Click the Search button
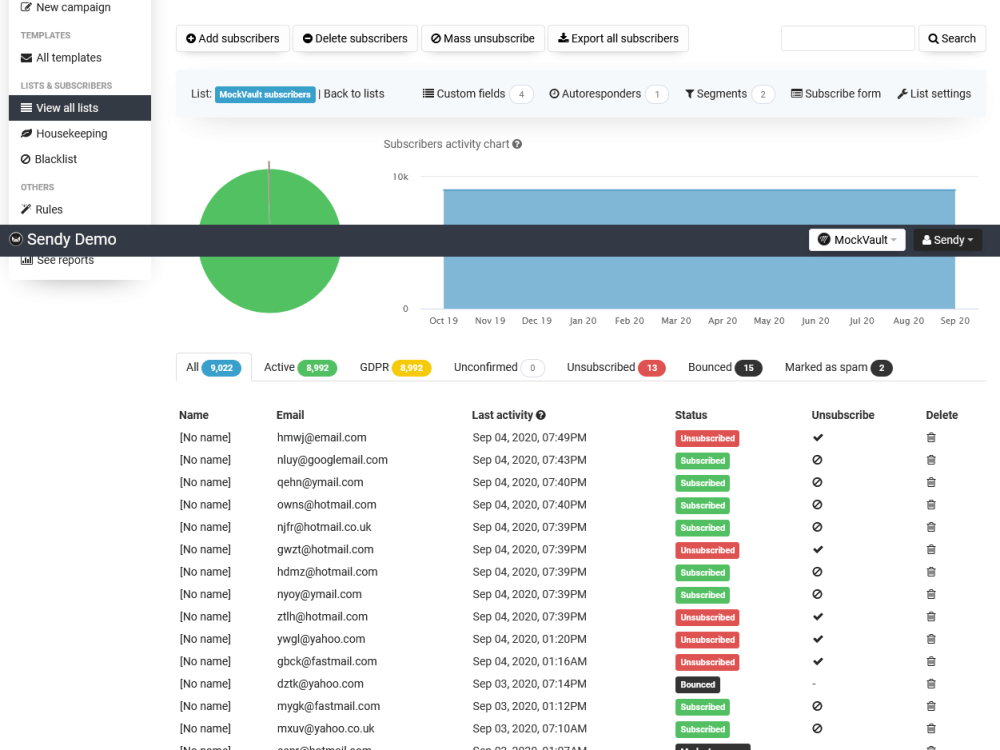 click(952, 38)
